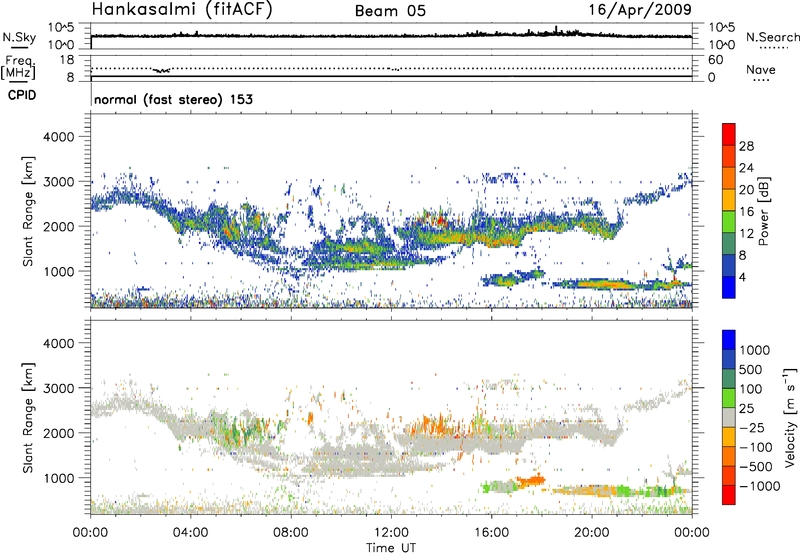Click the yellow −25 to −100 Velocity segment

tap(729, 437)
